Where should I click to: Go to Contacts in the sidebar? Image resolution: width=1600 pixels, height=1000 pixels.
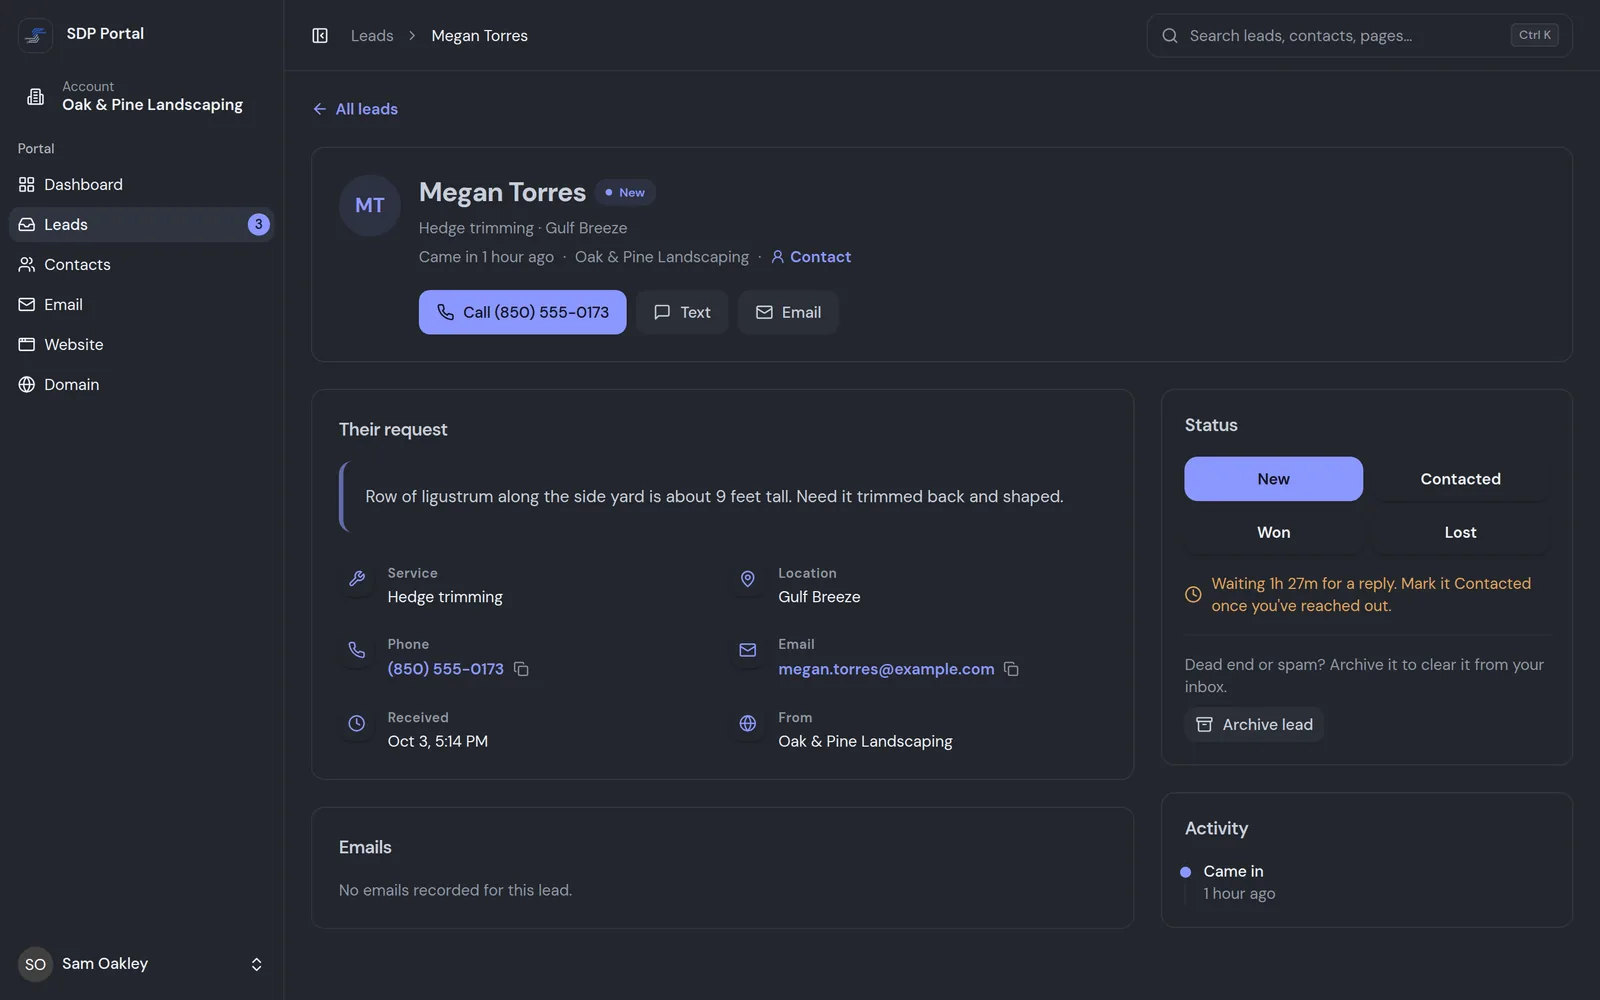pos(141,264)
